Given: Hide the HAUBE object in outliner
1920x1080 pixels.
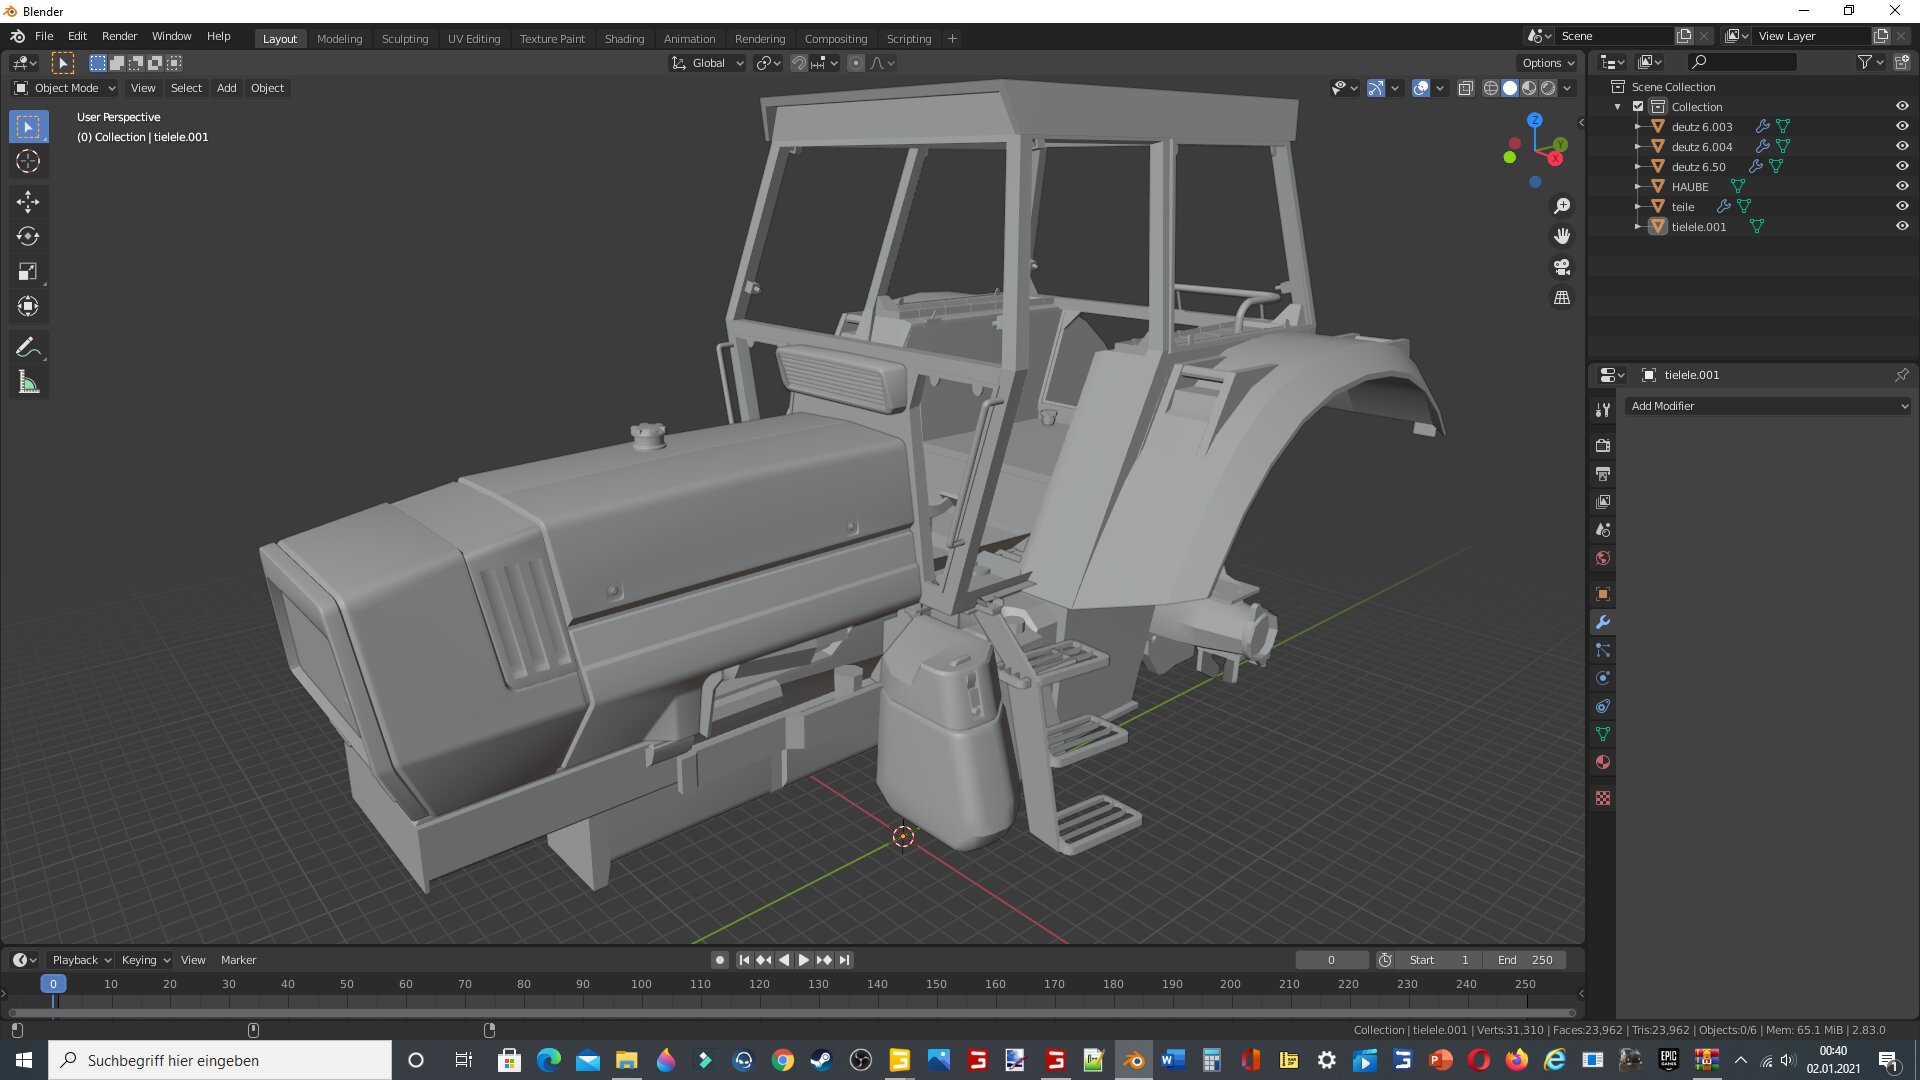Looking at the screenshot, I should (x=1902, y=186).
